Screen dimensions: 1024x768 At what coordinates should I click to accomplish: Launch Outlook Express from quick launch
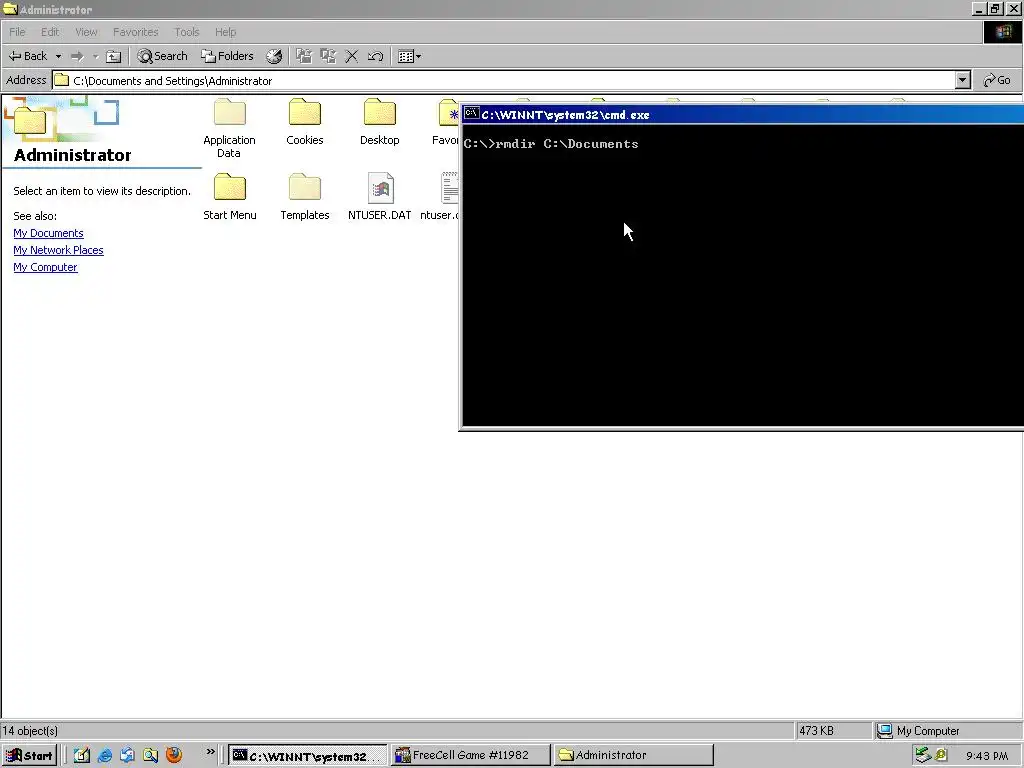[127, 756]
